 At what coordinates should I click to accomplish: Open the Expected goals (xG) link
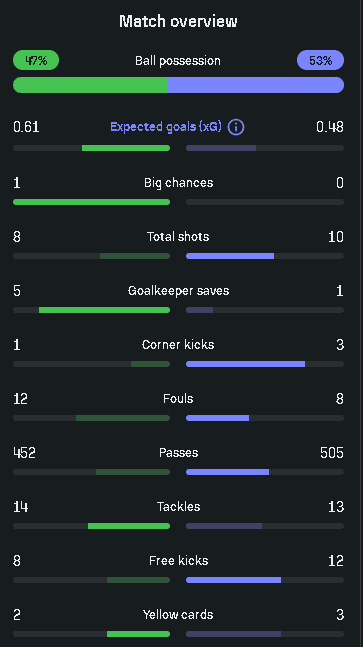tap(166, 127)
